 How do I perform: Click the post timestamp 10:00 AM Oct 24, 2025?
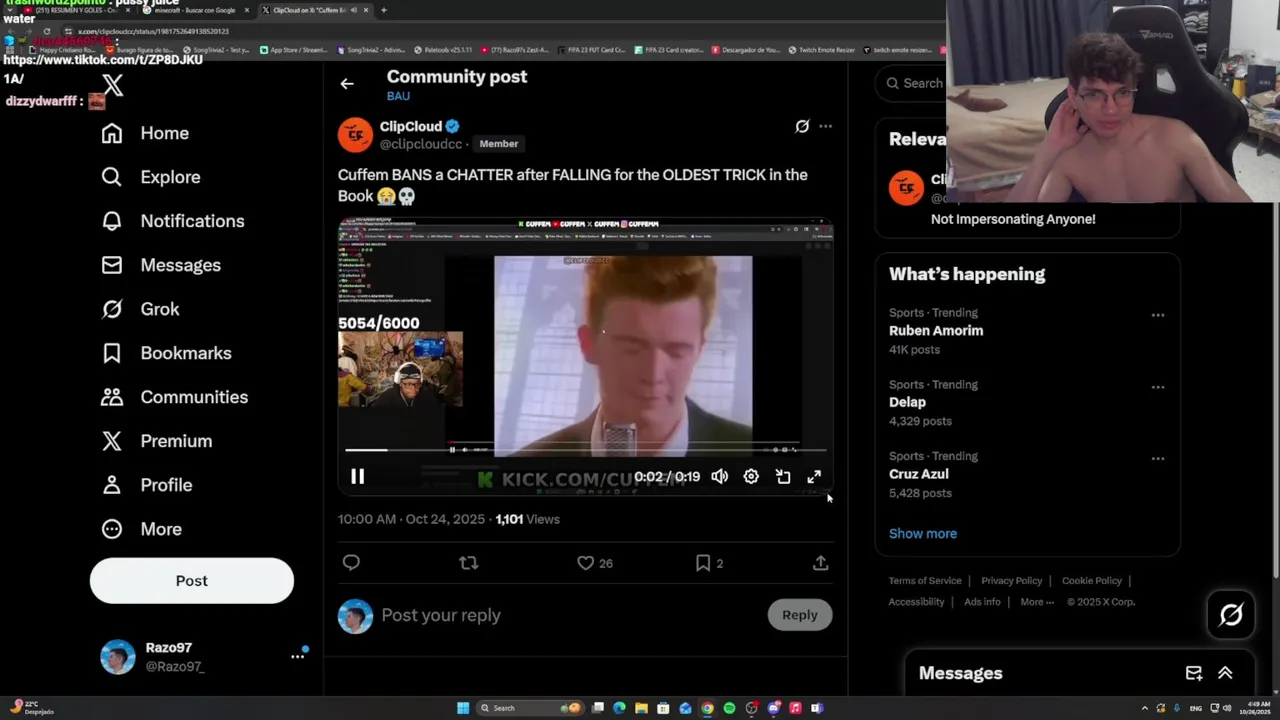411,519
